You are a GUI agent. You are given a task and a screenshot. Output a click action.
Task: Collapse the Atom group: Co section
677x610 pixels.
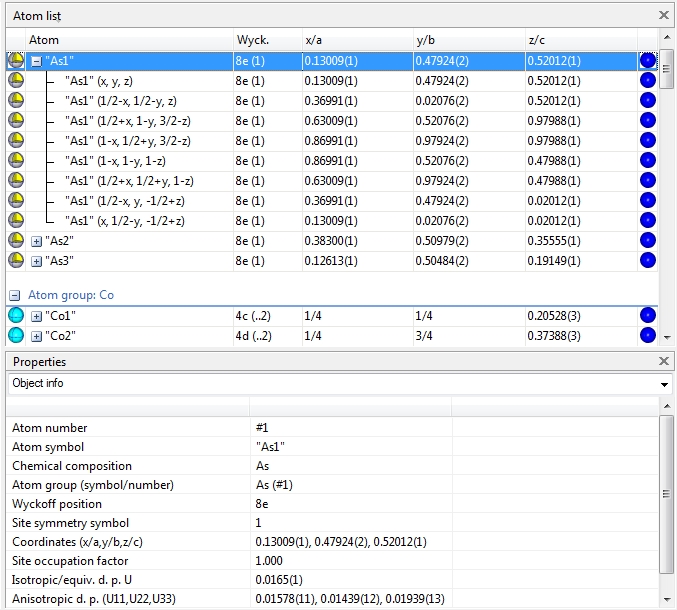(x=16, y=296)
